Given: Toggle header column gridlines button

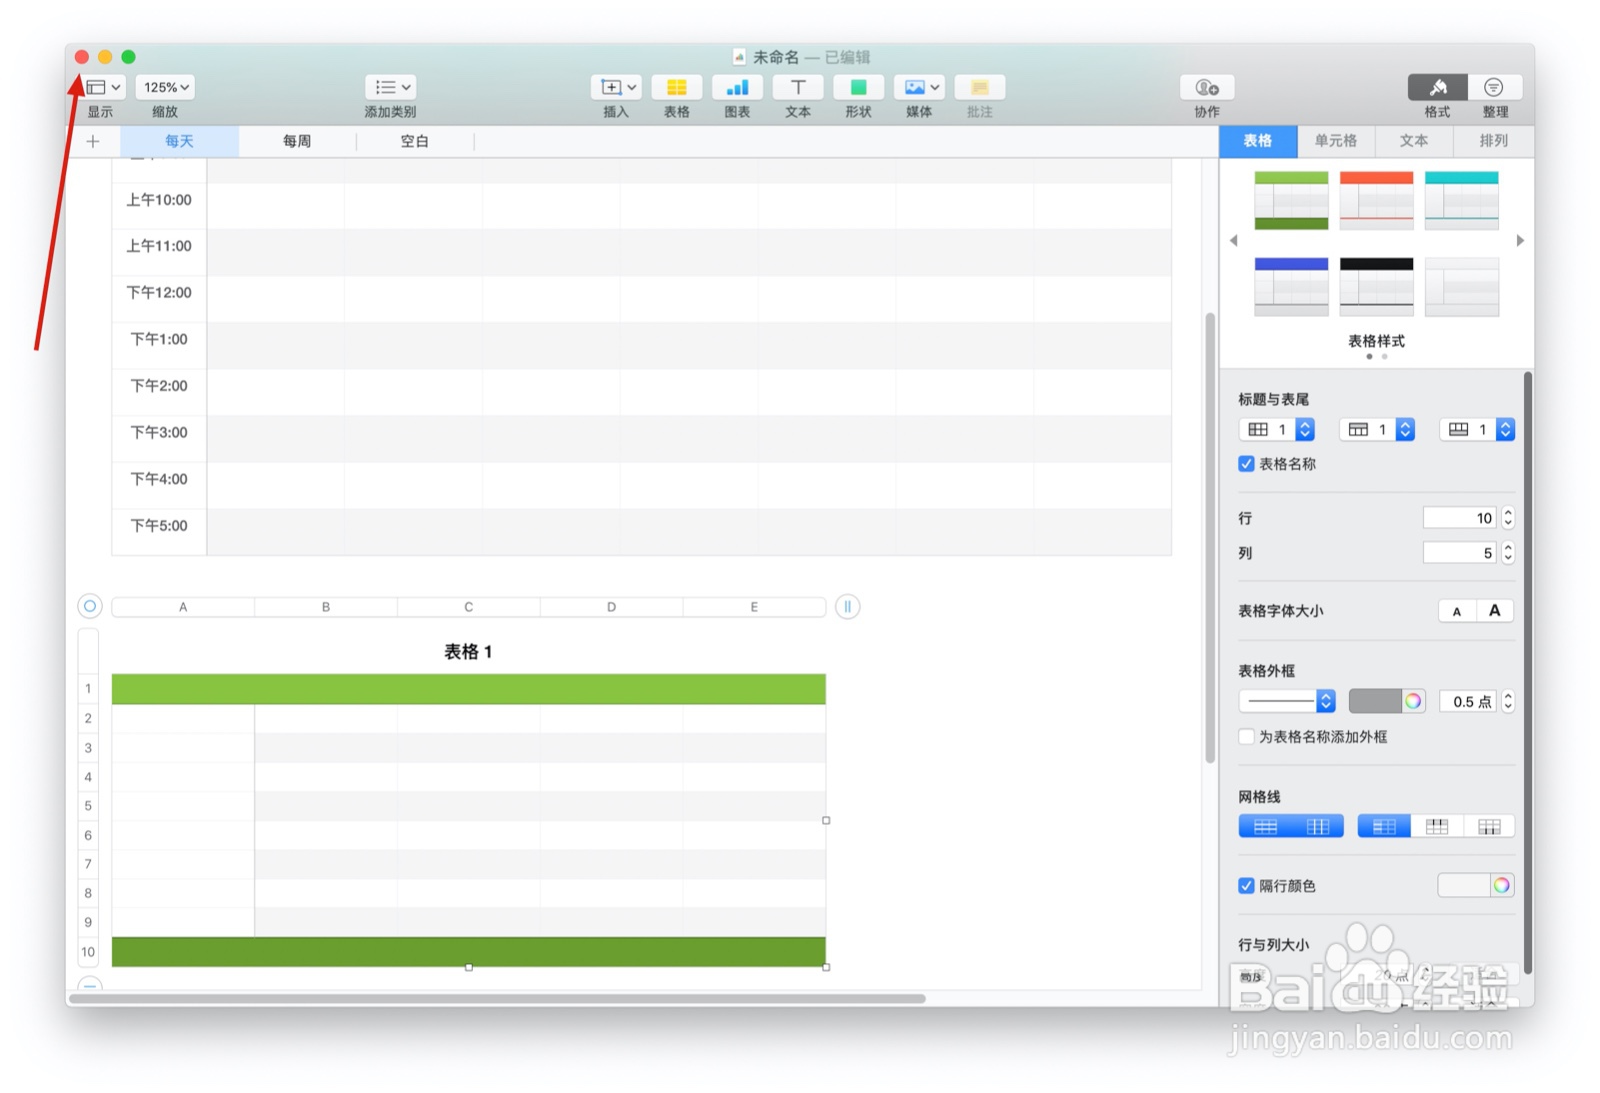Looking at the screenshot, I should [x=1384, y=826].
